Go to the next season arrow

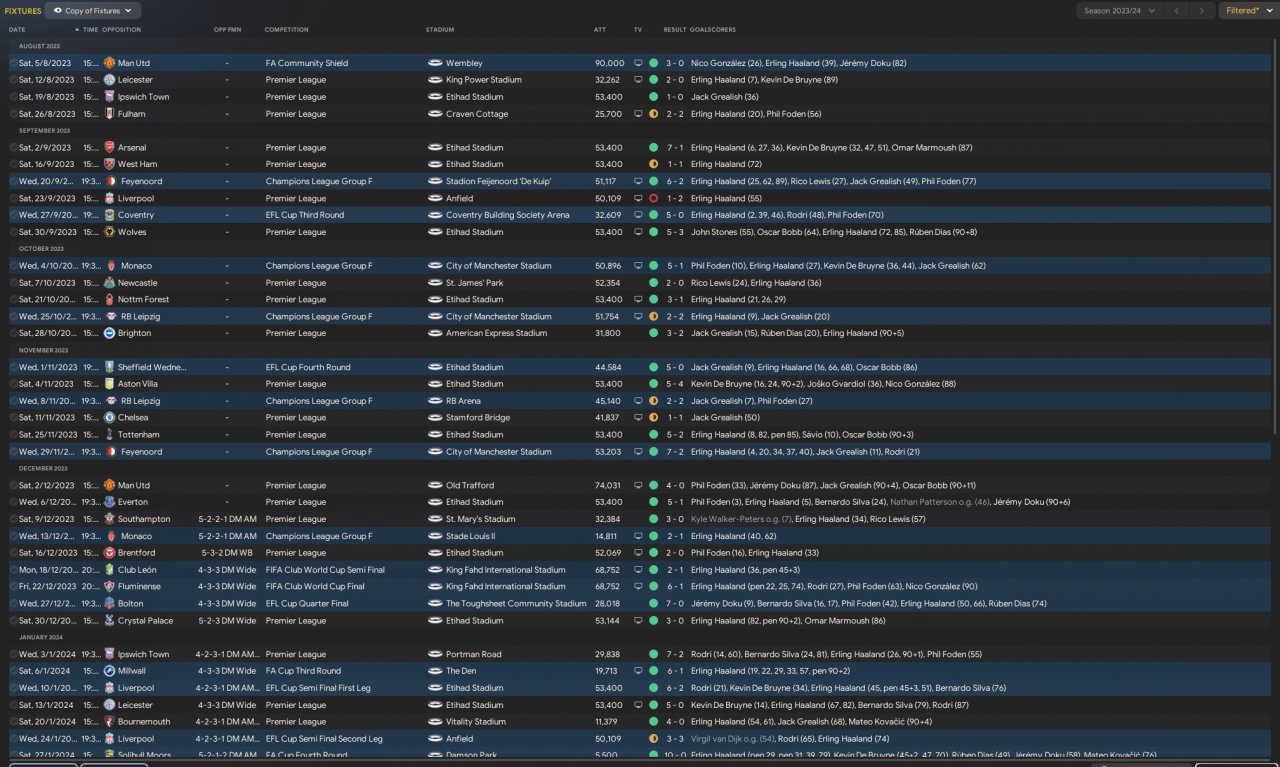pyautogui.click(x=1203, y=10)
